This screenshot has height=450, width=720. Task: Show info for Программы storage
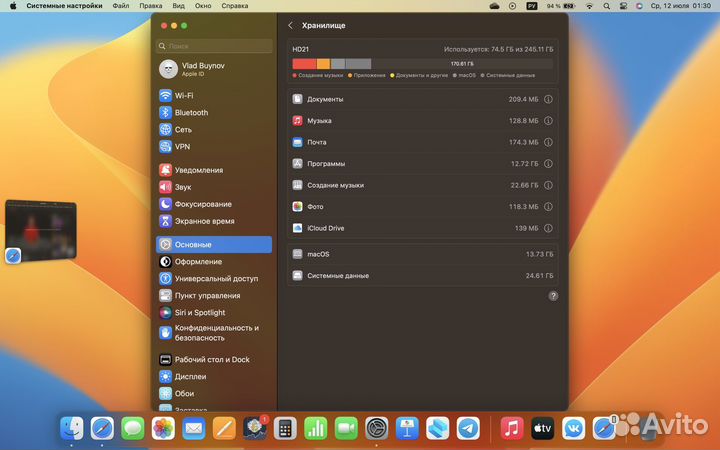coord(548,163)
